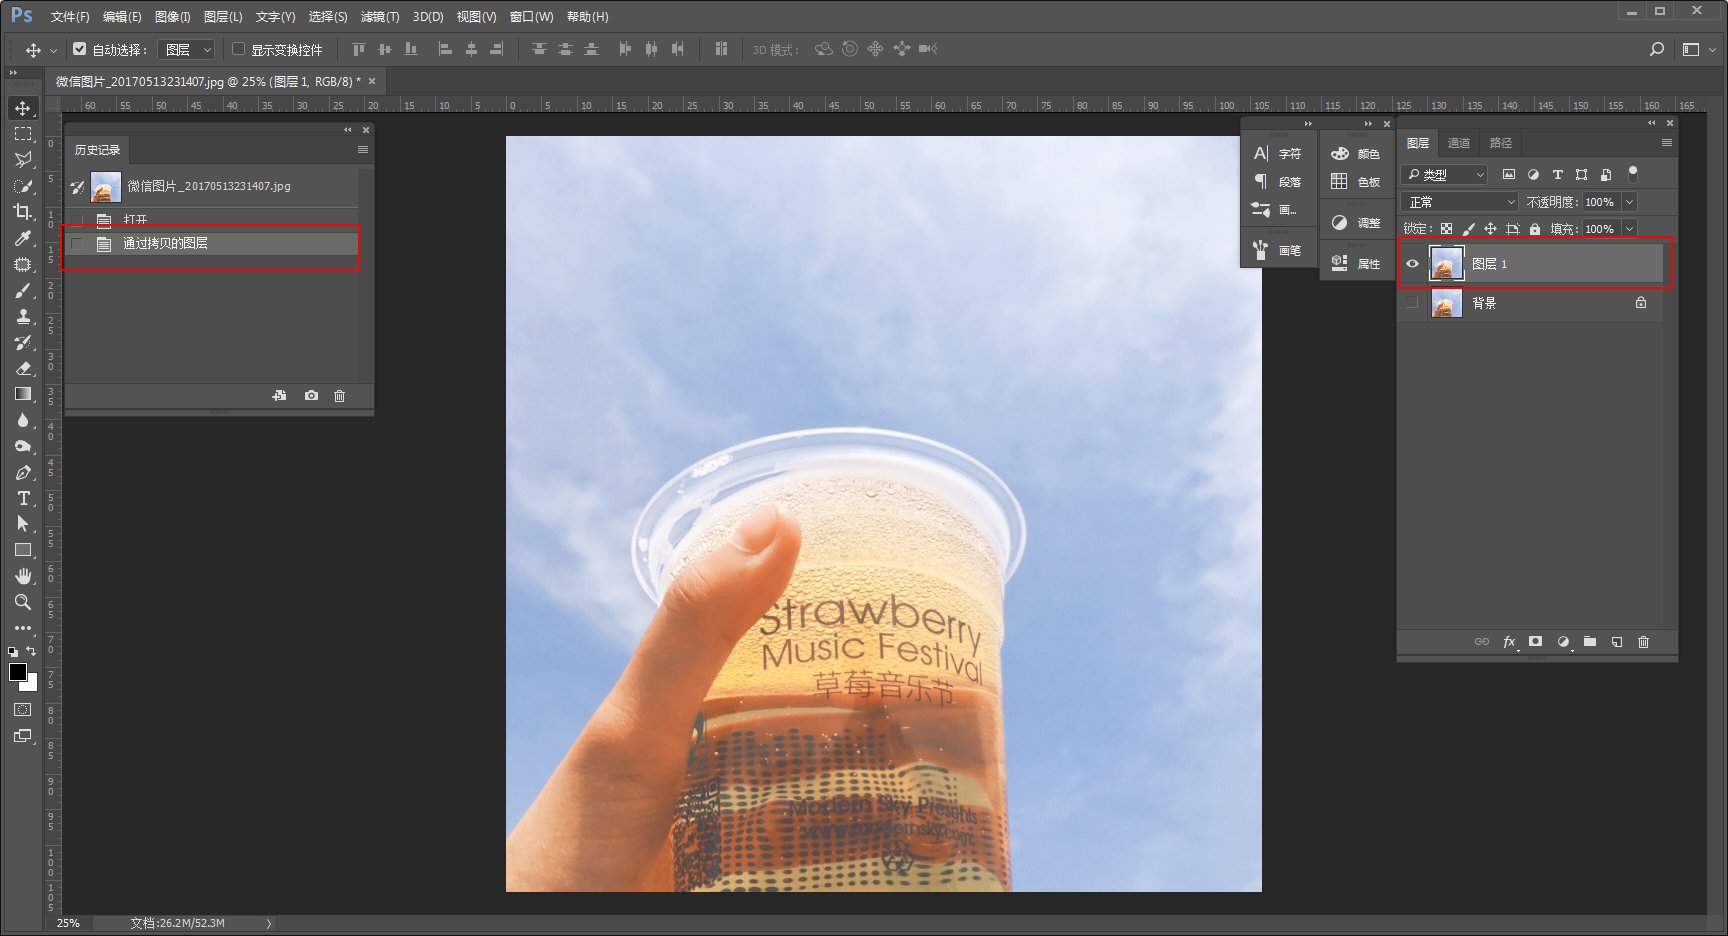The height and width of the screenshot is (936, 1728).
Task: Open the 文件(F) menu
Action: tap(70, 17)
